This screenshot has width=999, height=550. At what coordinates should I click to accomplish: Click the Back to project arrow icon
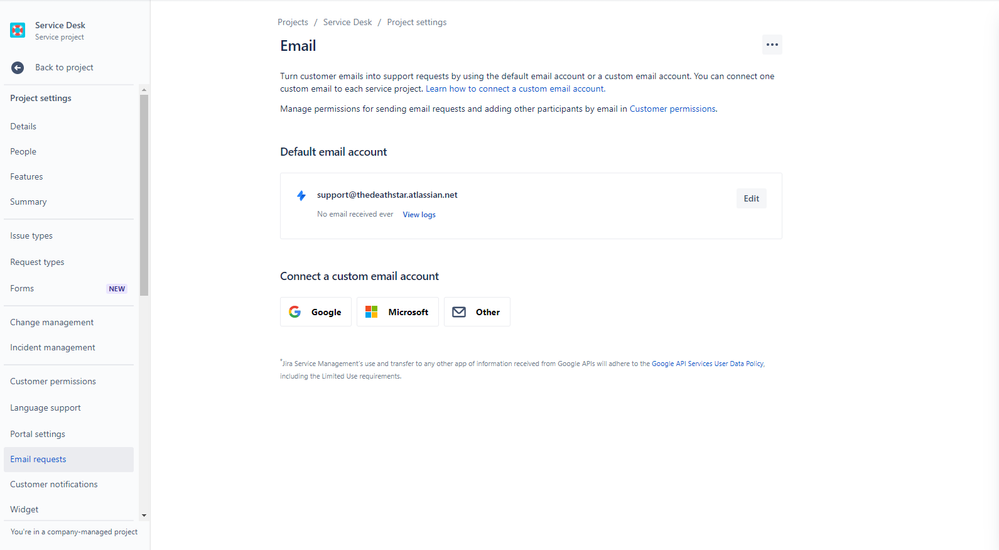click(x=18, y=68)
